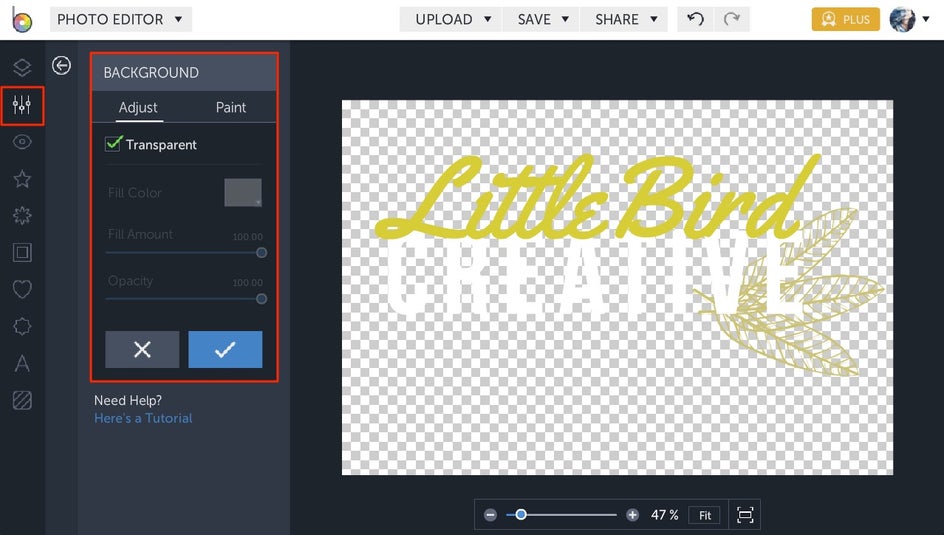The width and height of the screenshot is (944, 535).
Task: Open the Save dropdown menu
Action: pyautogui.click(x=541, y=19)
